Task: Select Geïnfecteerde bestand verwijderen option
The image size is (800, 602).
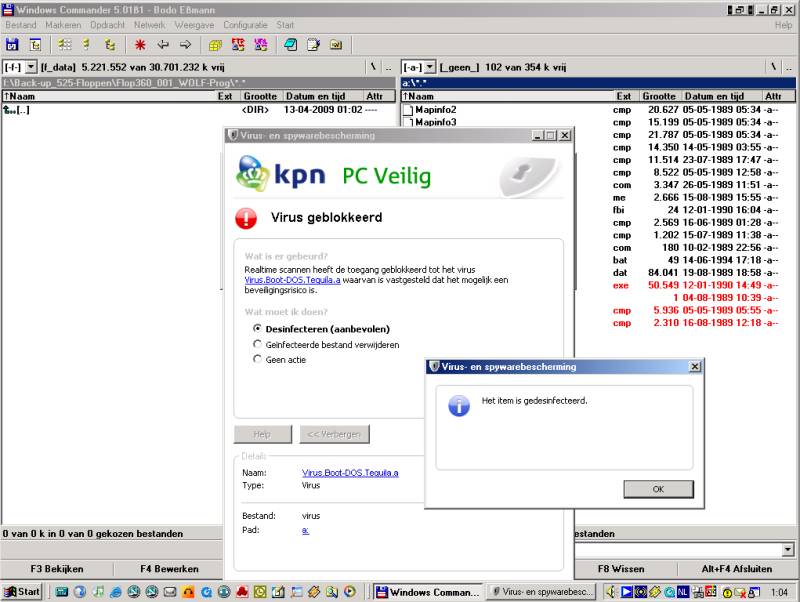Action: click(327, 345)
